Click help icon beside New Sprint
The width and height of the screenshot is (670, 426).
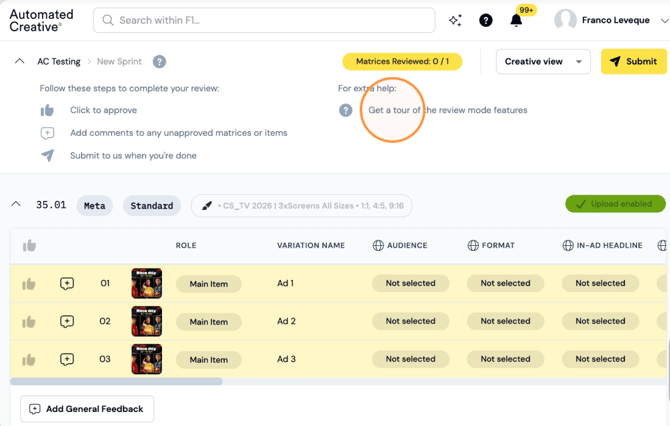159,62
